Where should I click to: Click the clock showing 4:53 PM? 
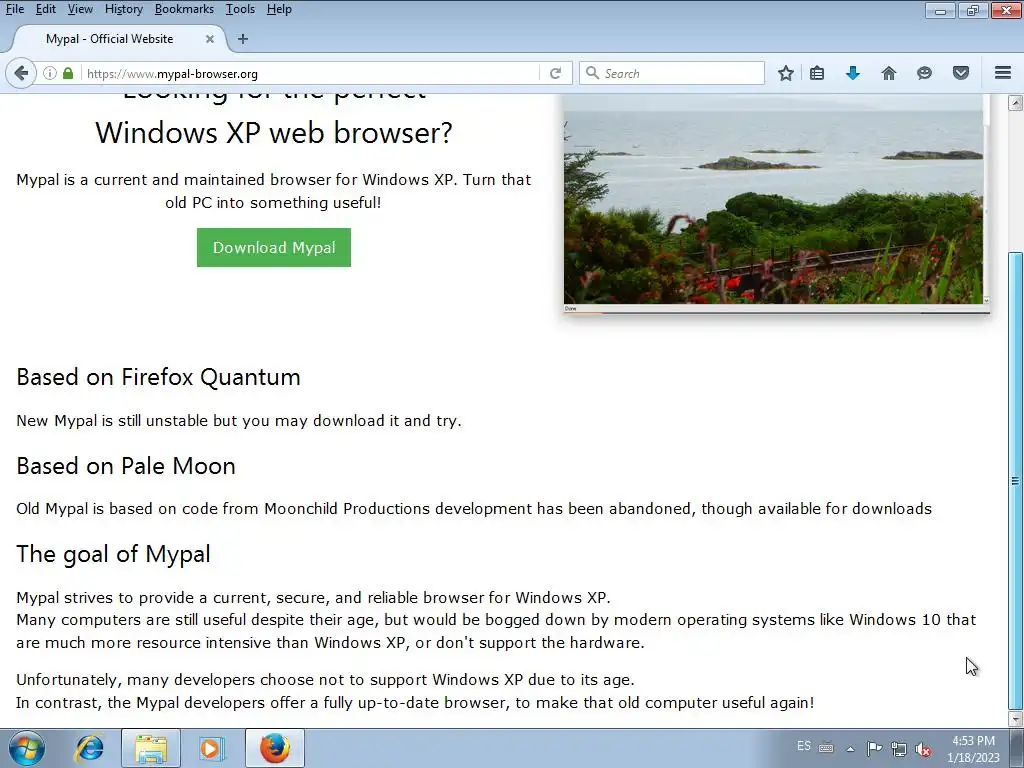pos(973,749)
